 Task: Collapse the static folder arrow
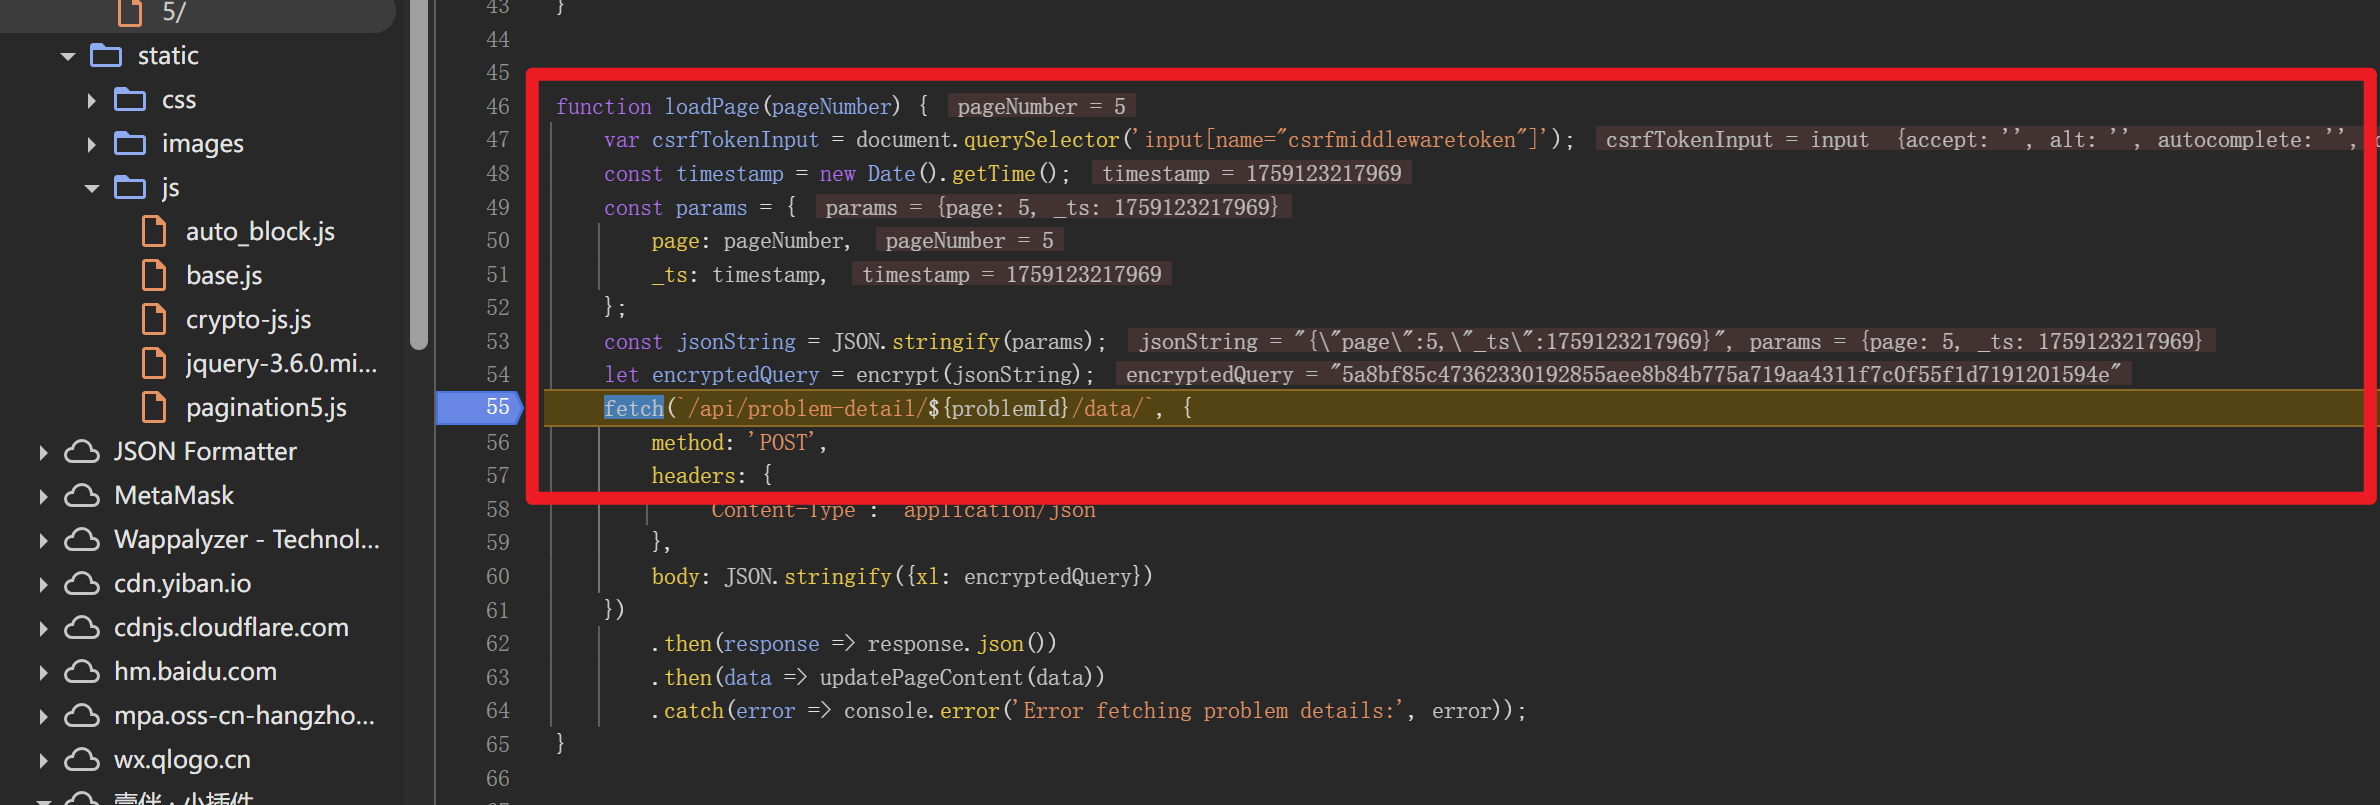click(x=68, y=56)
